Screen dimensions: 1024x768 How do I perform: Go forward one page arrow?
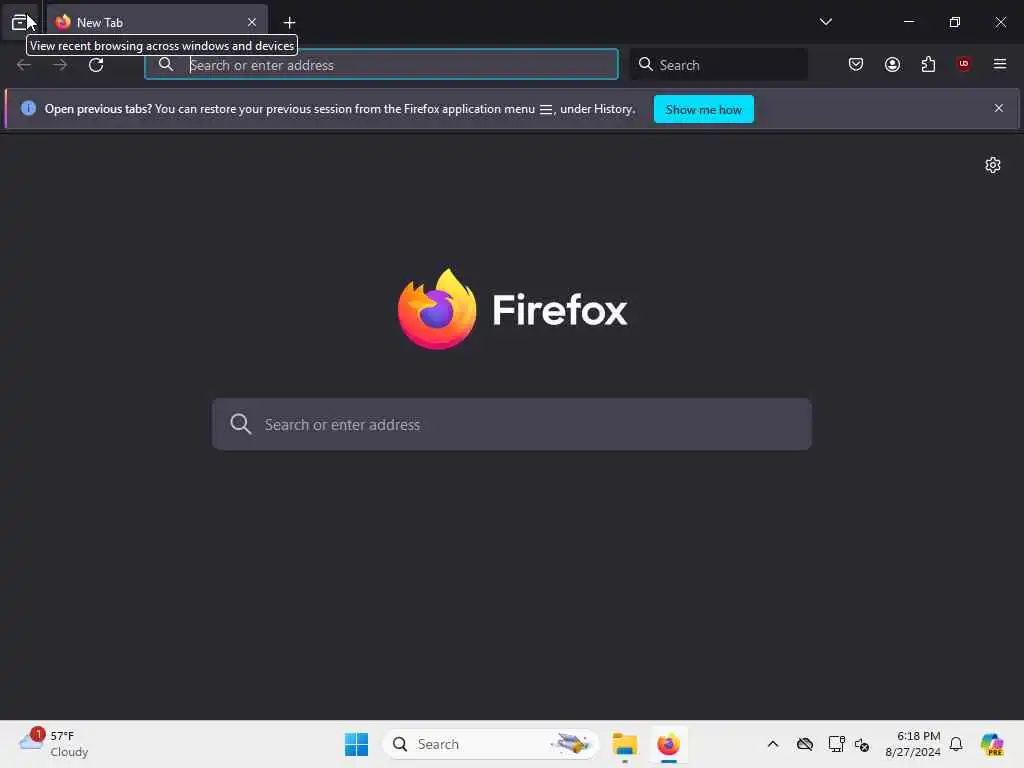click(x=59, y=65)
